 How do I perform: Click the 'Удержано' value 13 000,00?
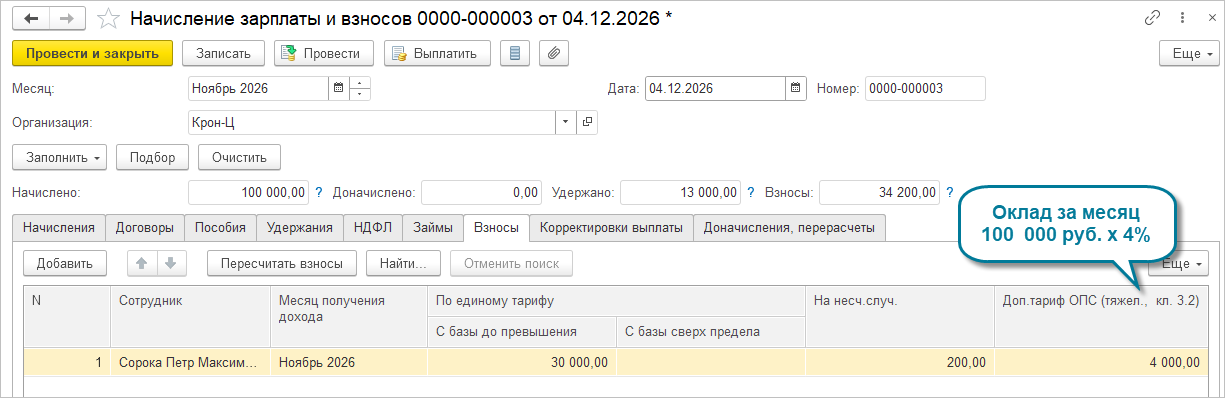point(680,192)
